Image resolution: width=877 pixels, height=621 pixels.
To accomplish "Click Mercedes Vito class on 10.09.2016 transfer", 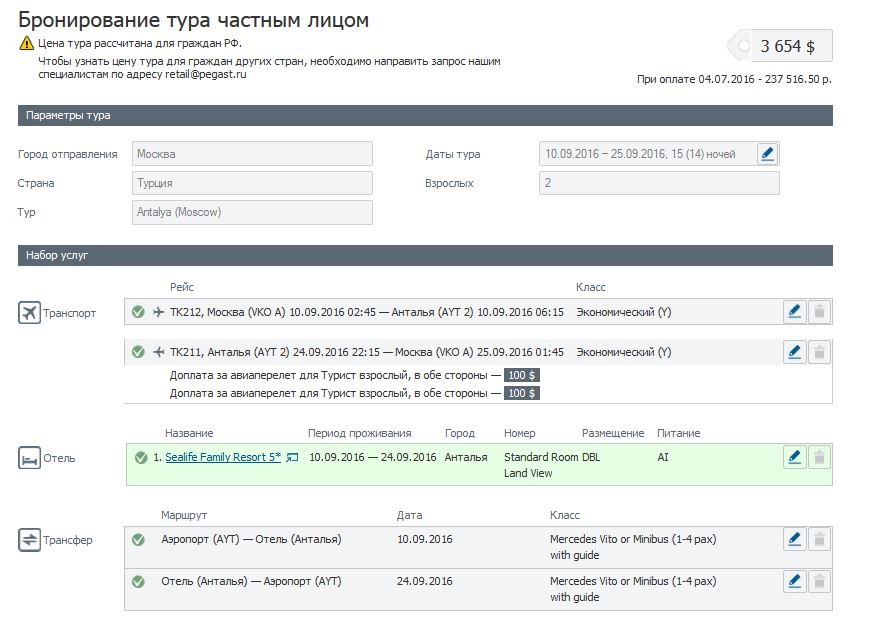I will point(633,547).
